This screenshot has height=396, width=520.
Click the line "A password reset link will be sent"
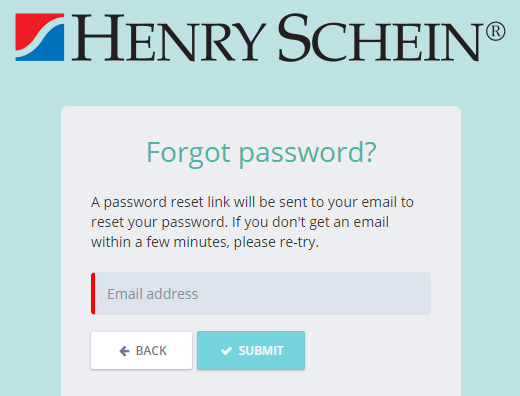(x=252, y=202)
